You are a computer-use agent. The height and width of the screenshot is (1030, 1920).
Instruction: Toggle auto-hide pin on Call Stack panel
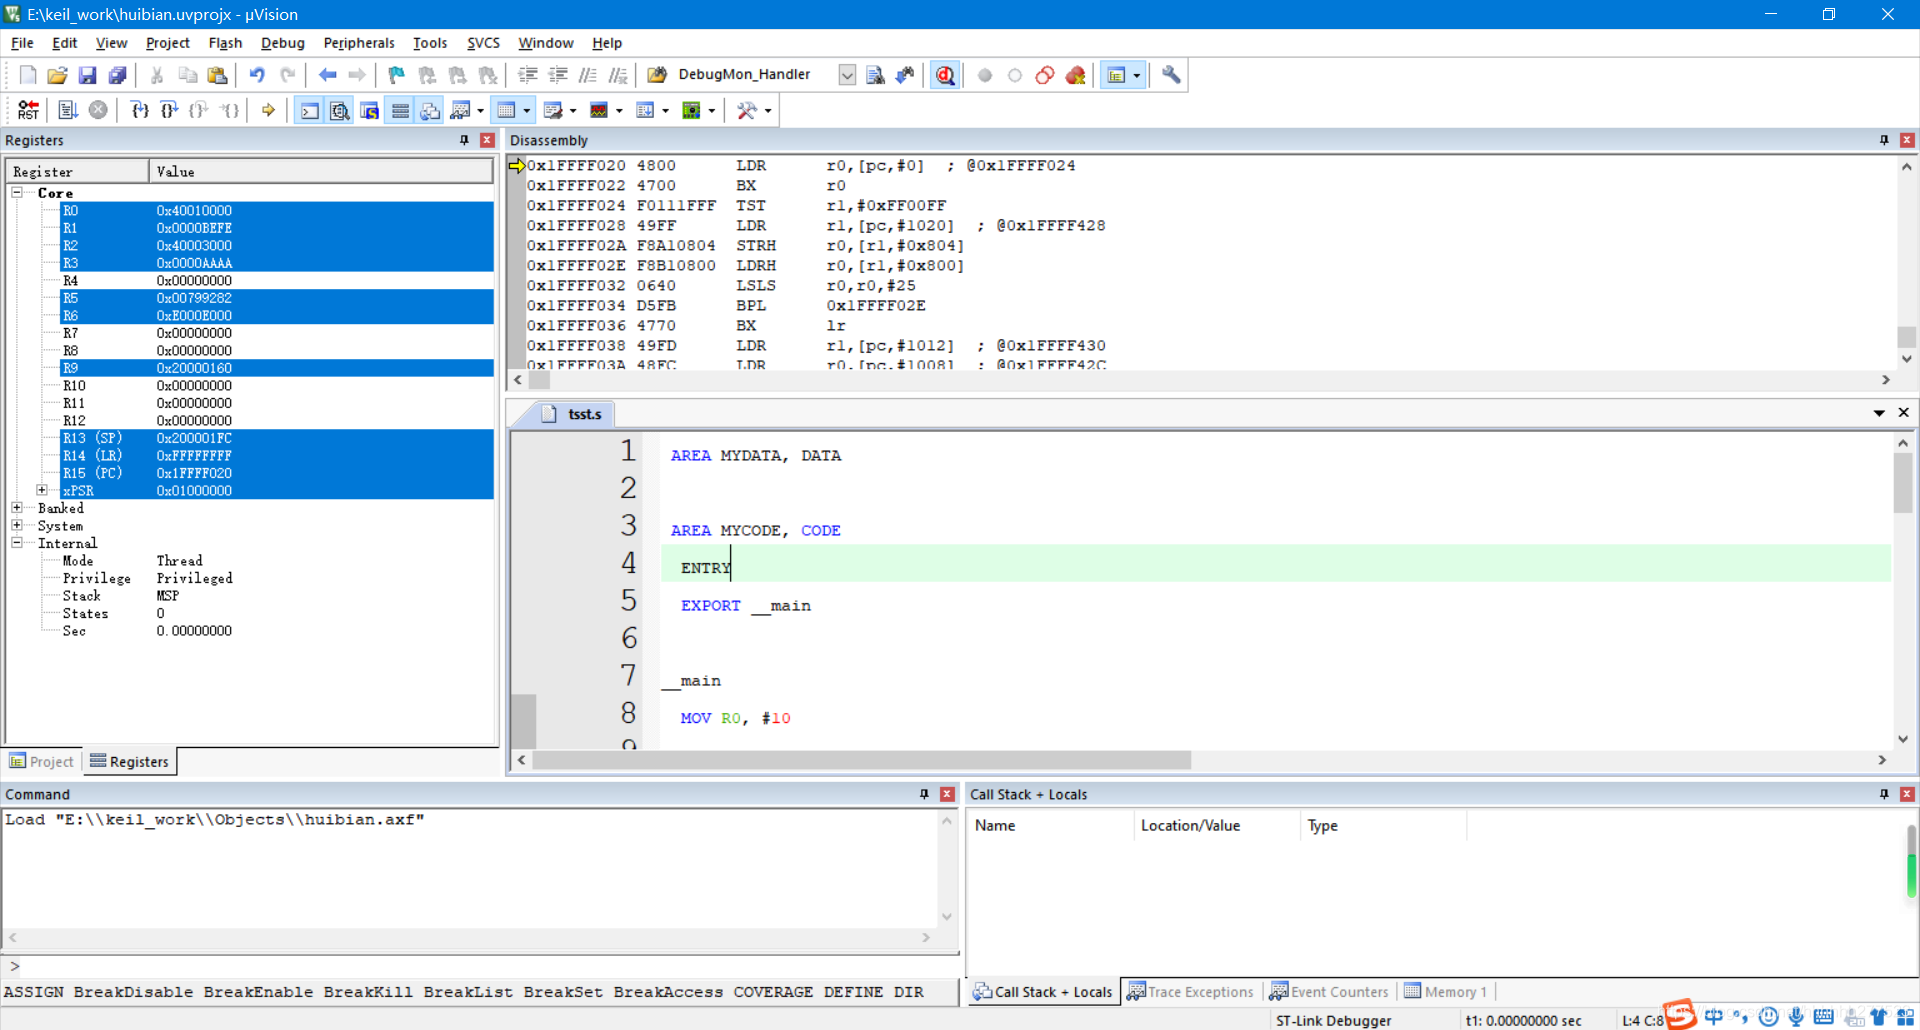pos(1884,794)
